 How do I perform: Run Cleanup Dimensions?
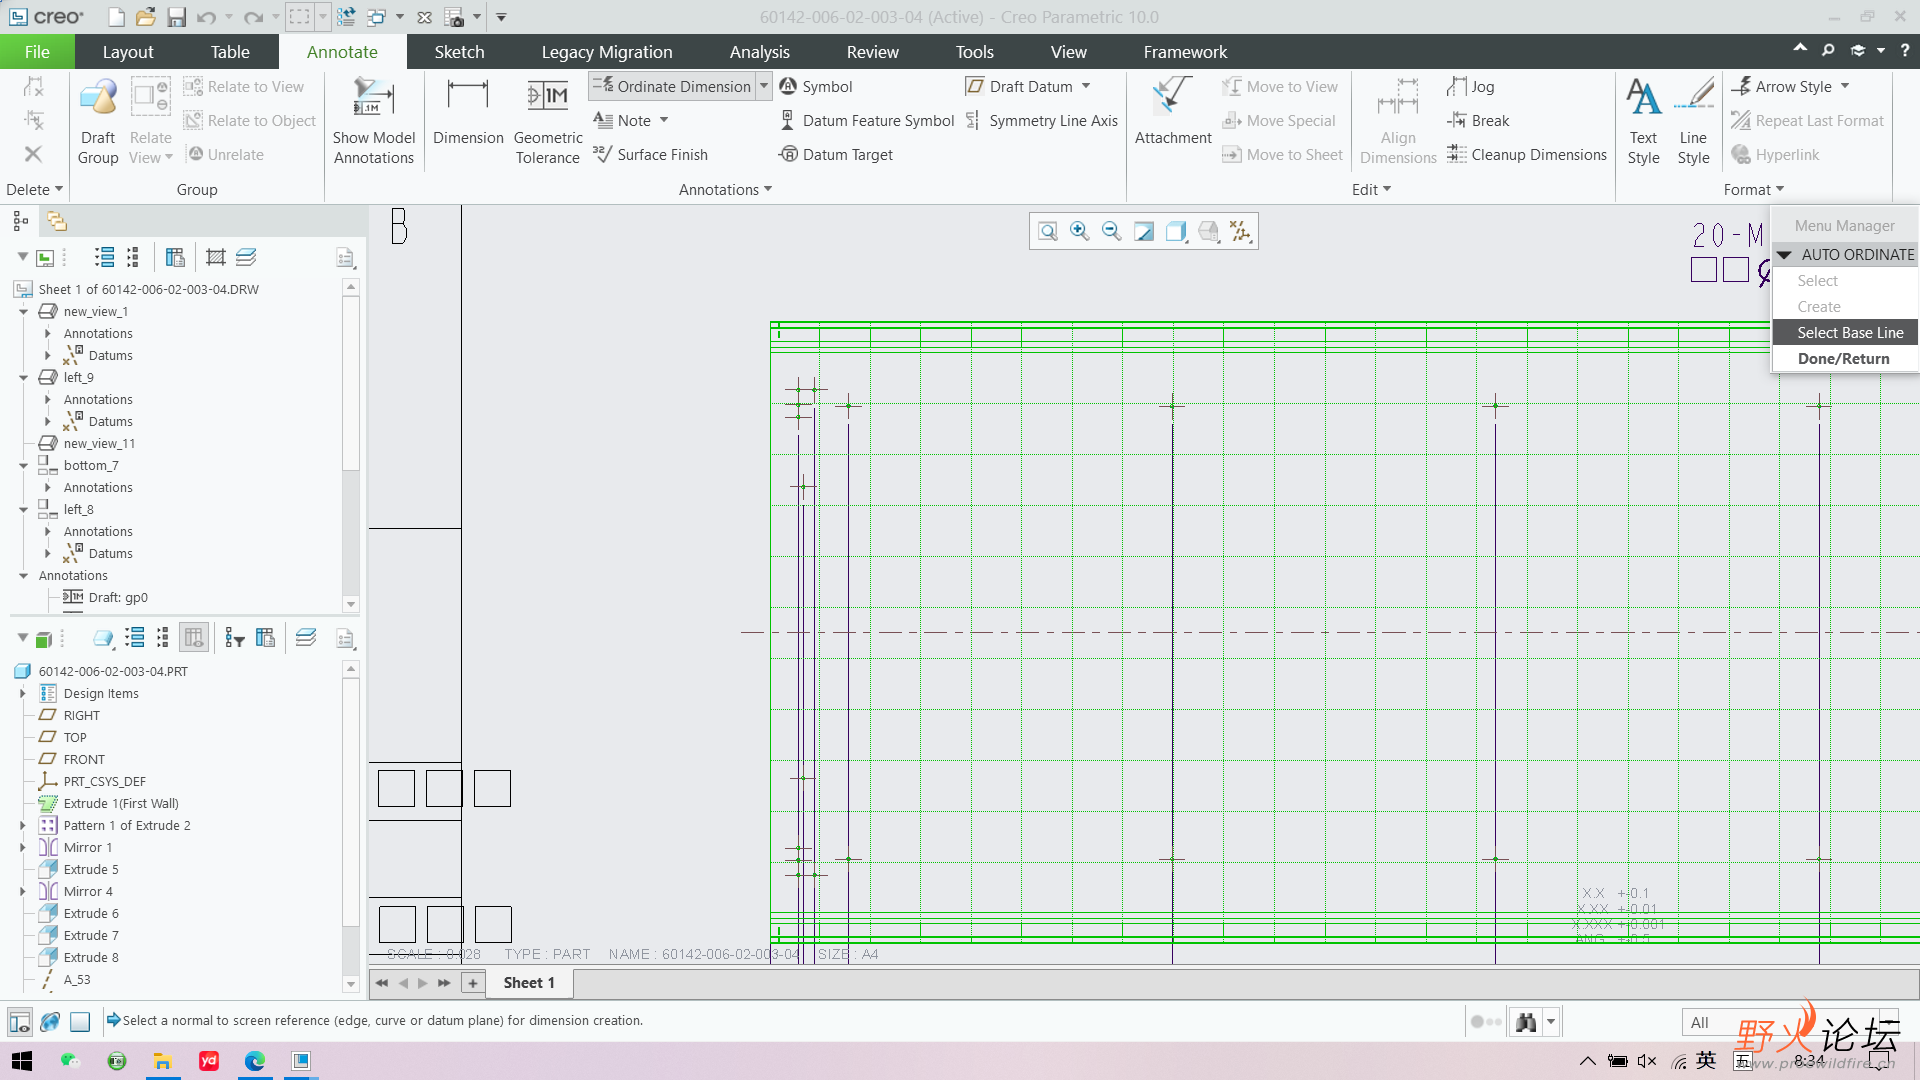1527,155
